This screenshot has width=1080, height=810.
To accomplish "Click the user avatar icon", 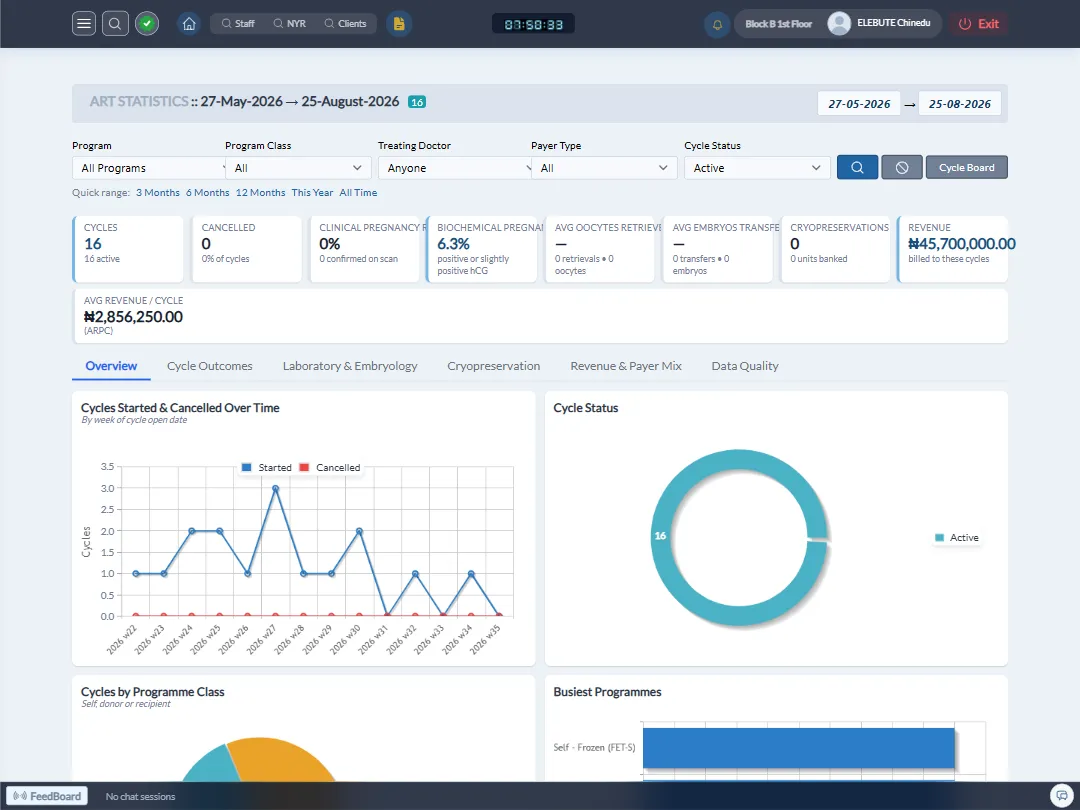I will pyautogui.click(x=839, y=23).
